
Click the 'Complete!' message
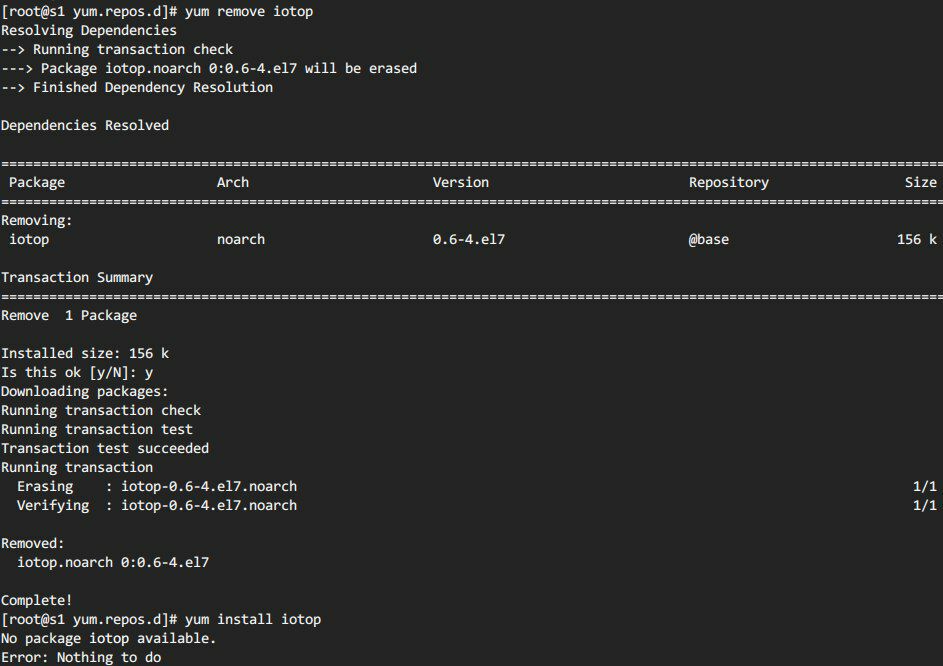(x=37, y=600)
